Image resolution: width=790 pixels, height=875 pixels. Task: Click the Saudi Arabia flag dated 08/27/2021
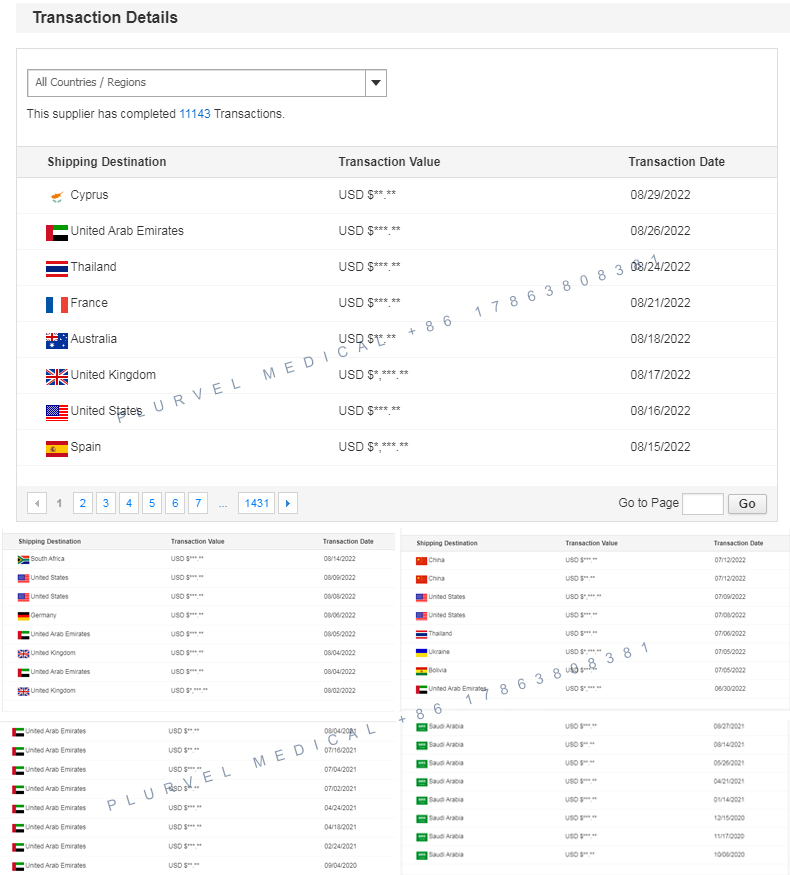pos(422,727)
